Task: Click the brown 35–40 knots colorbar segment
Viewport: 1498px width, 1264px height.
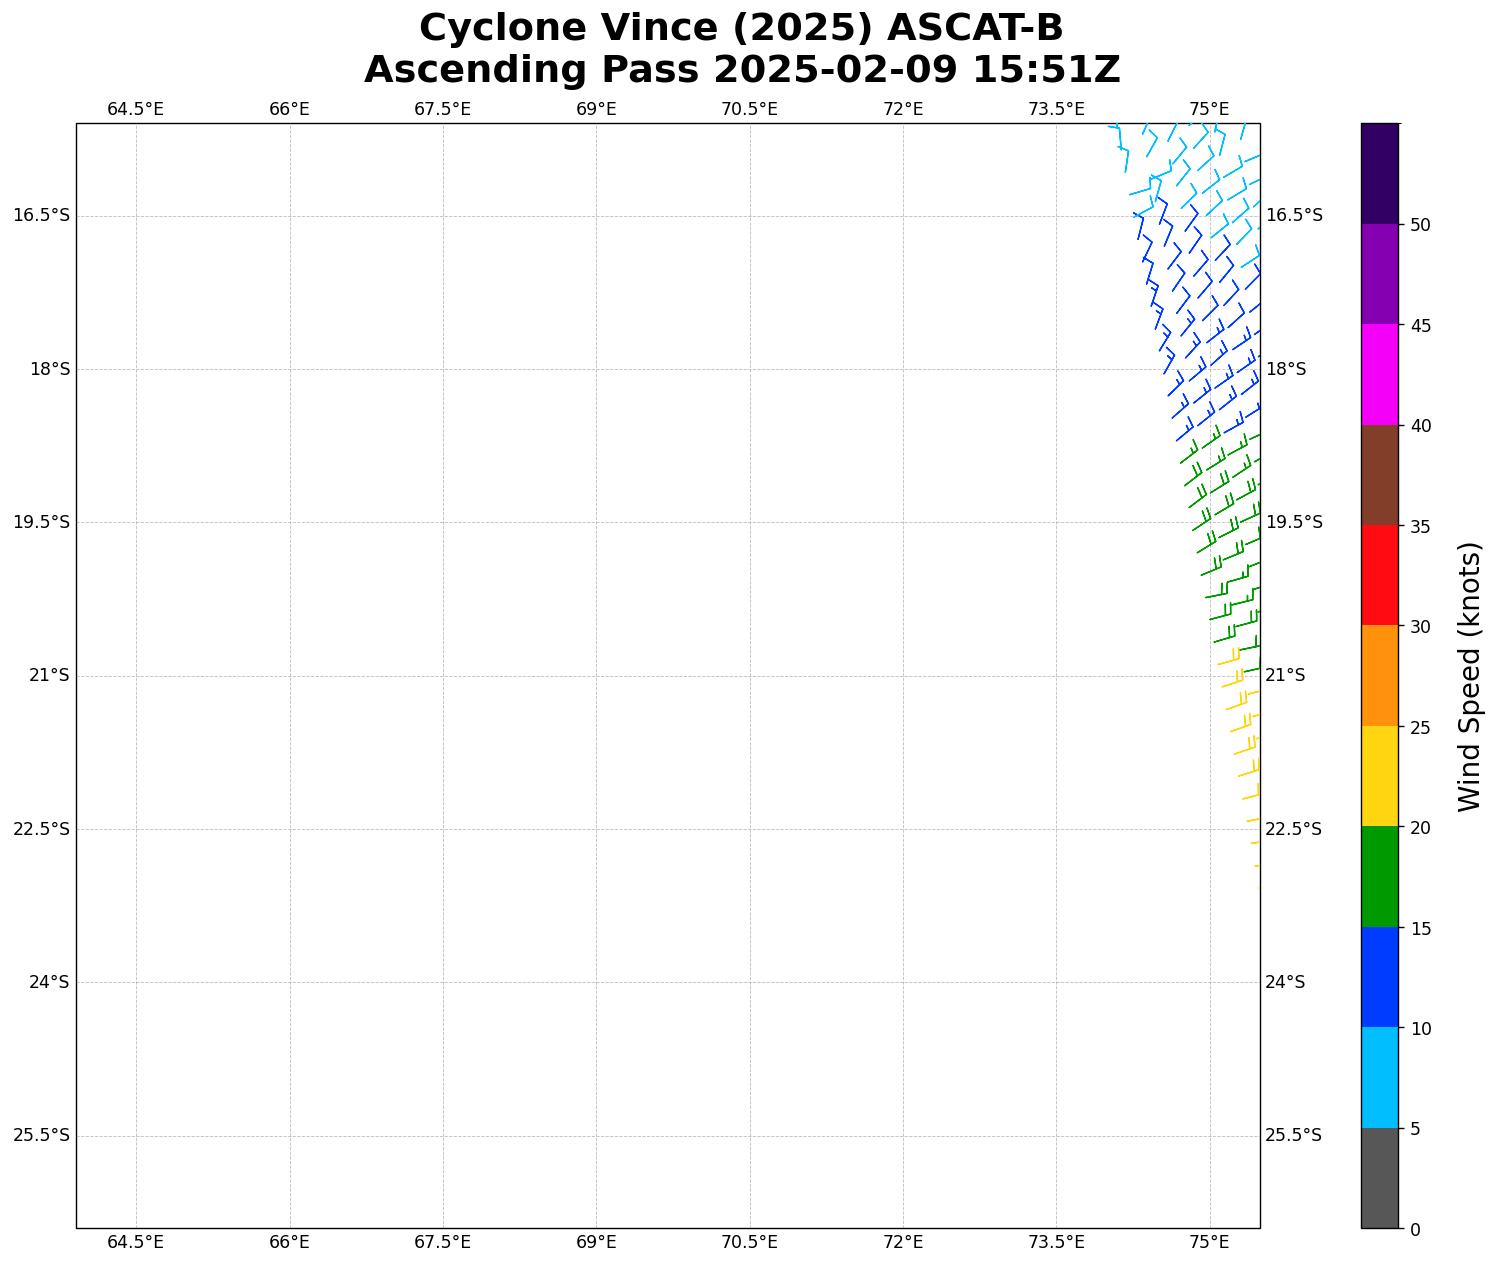Action: 1379,475
